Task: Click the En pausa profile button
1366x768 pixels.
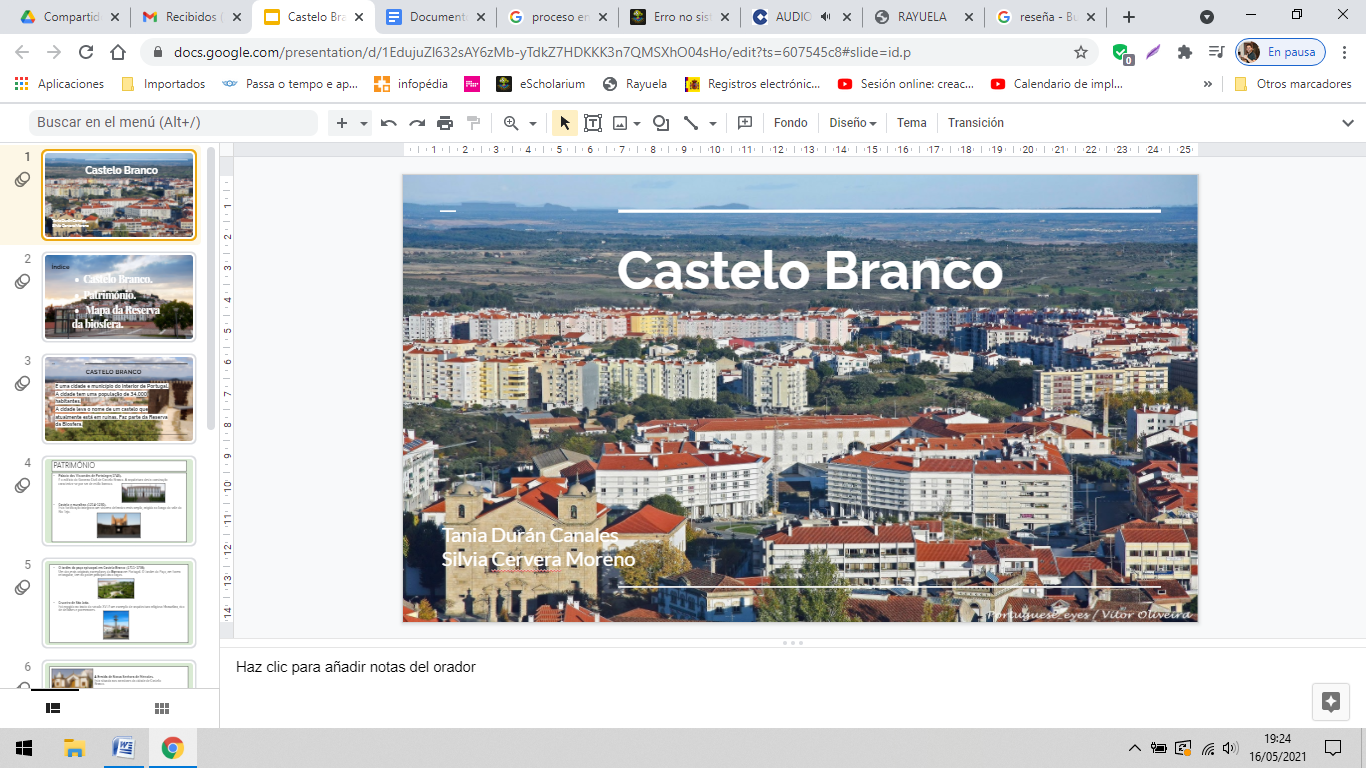Action: coord(1281,52)
